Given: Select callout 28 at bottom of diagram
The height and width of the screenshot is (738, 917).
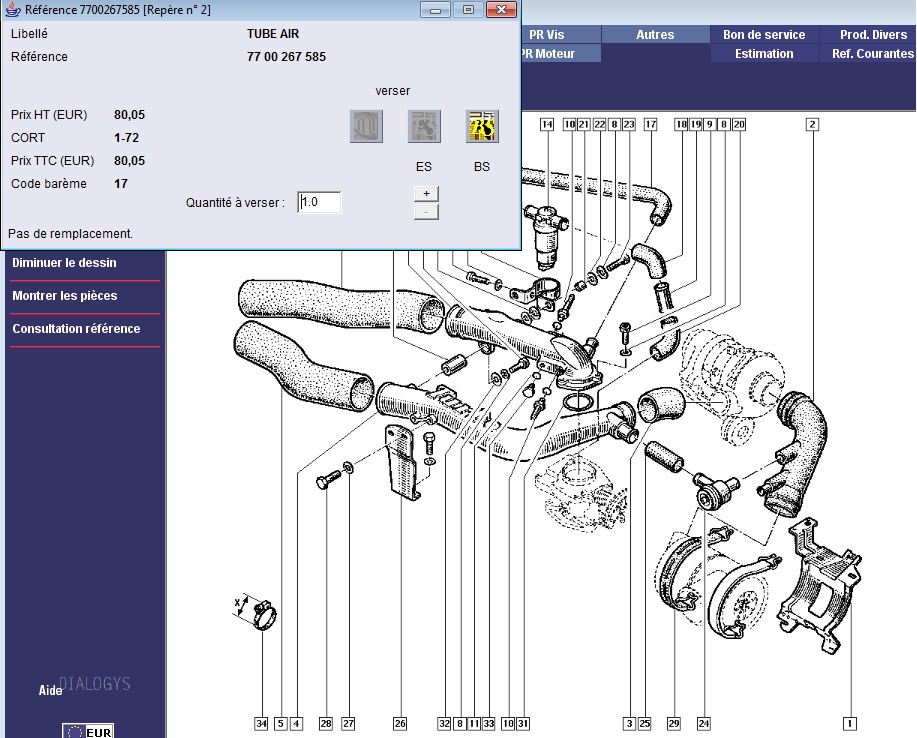Looking at the screenshot, I should (x=326, y=723).
